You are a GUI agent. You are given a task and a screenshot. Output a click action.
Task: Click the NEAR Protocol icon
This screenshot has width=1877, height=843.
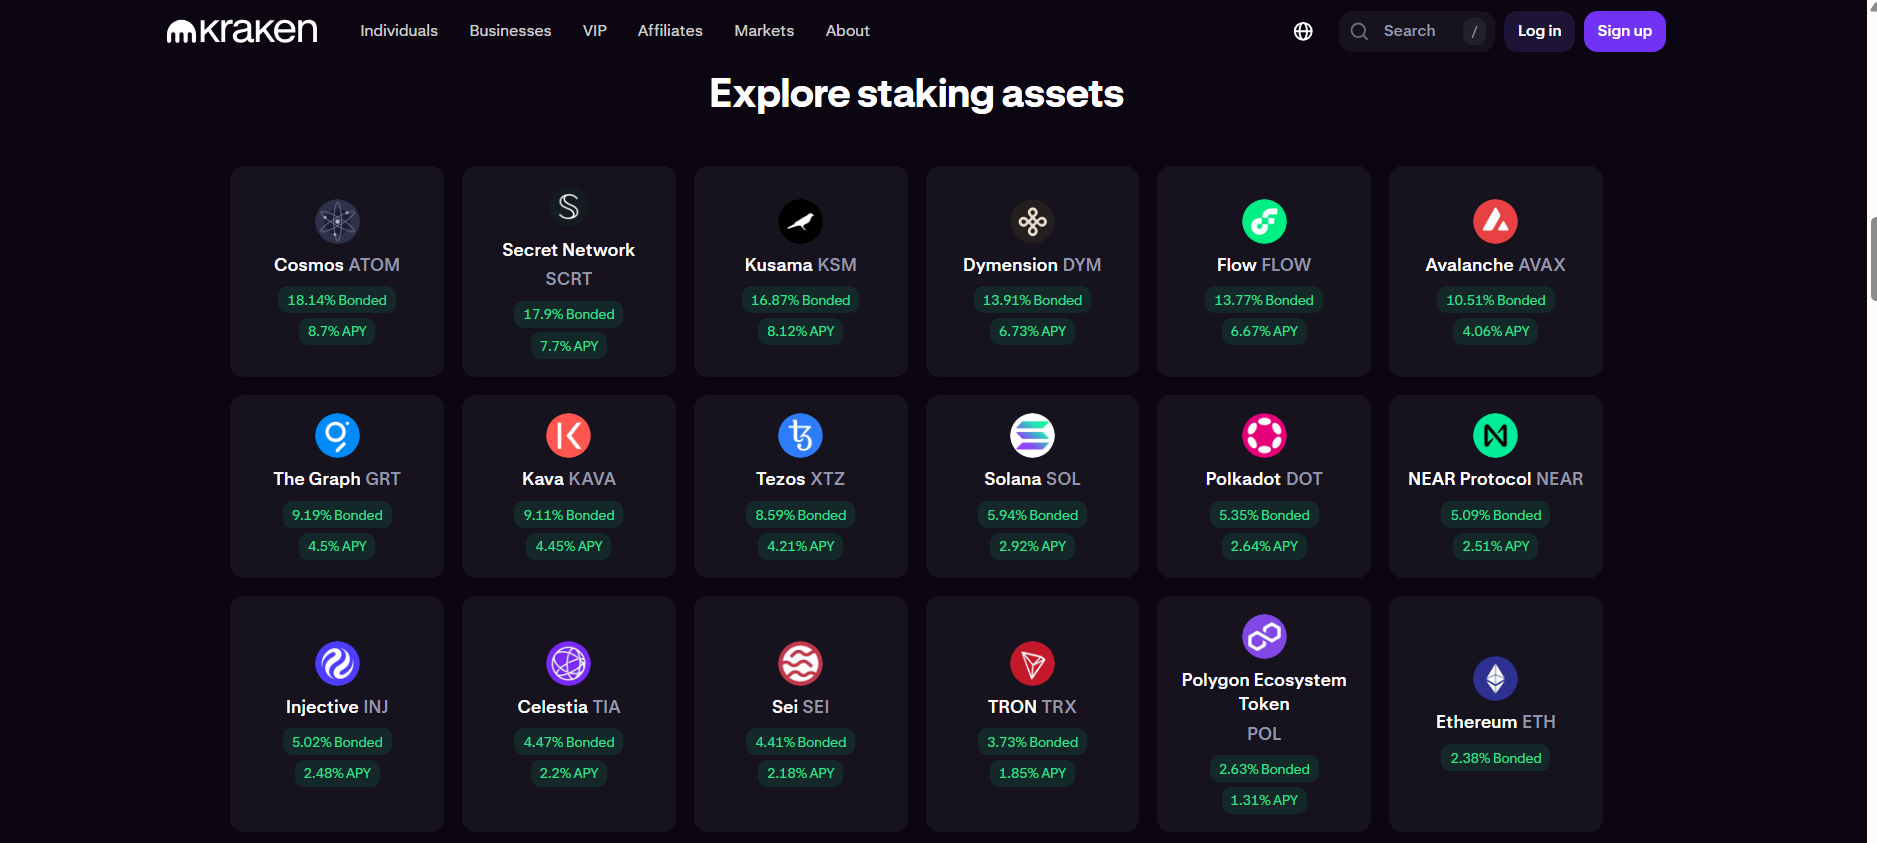click(x=1496, y=436)
